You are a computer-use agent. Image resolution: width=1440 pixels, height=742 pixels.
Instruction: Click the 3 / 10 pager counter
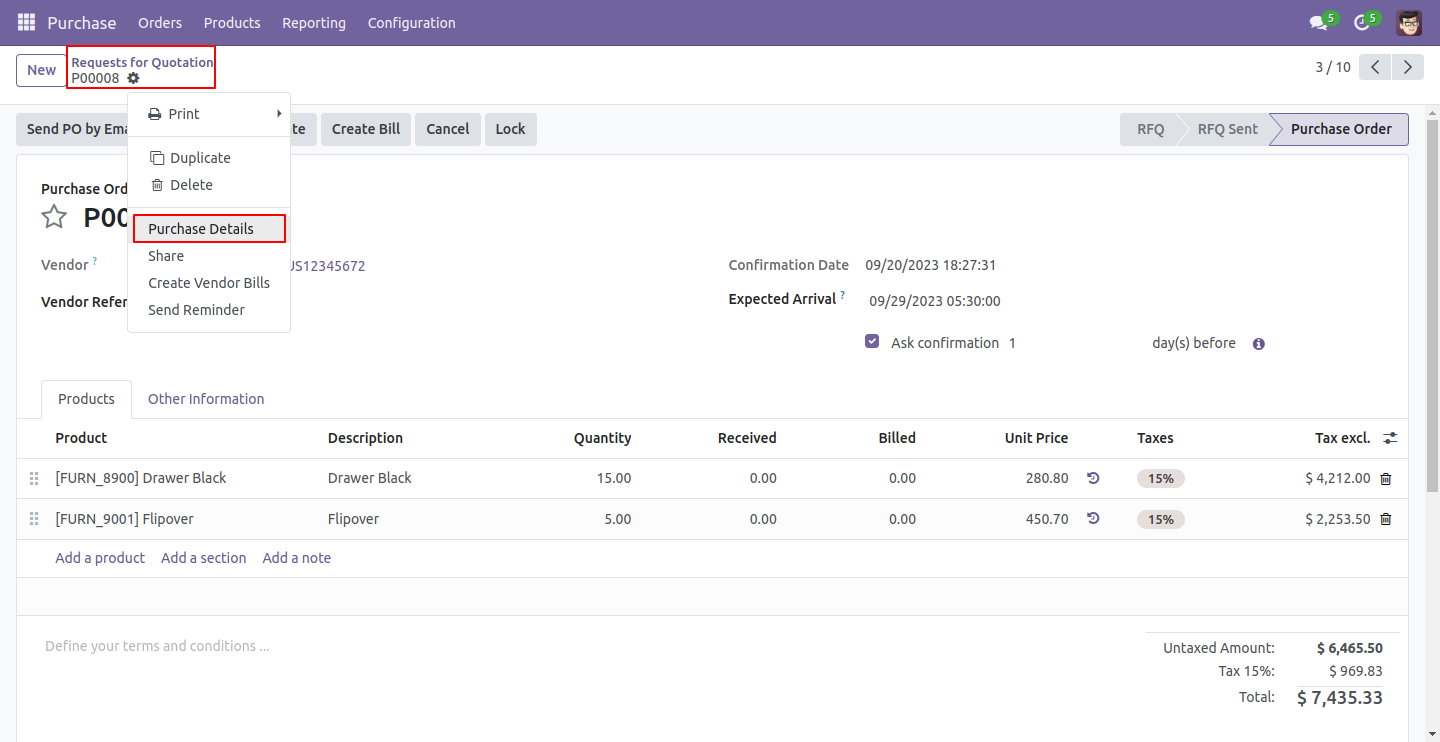1333,68
